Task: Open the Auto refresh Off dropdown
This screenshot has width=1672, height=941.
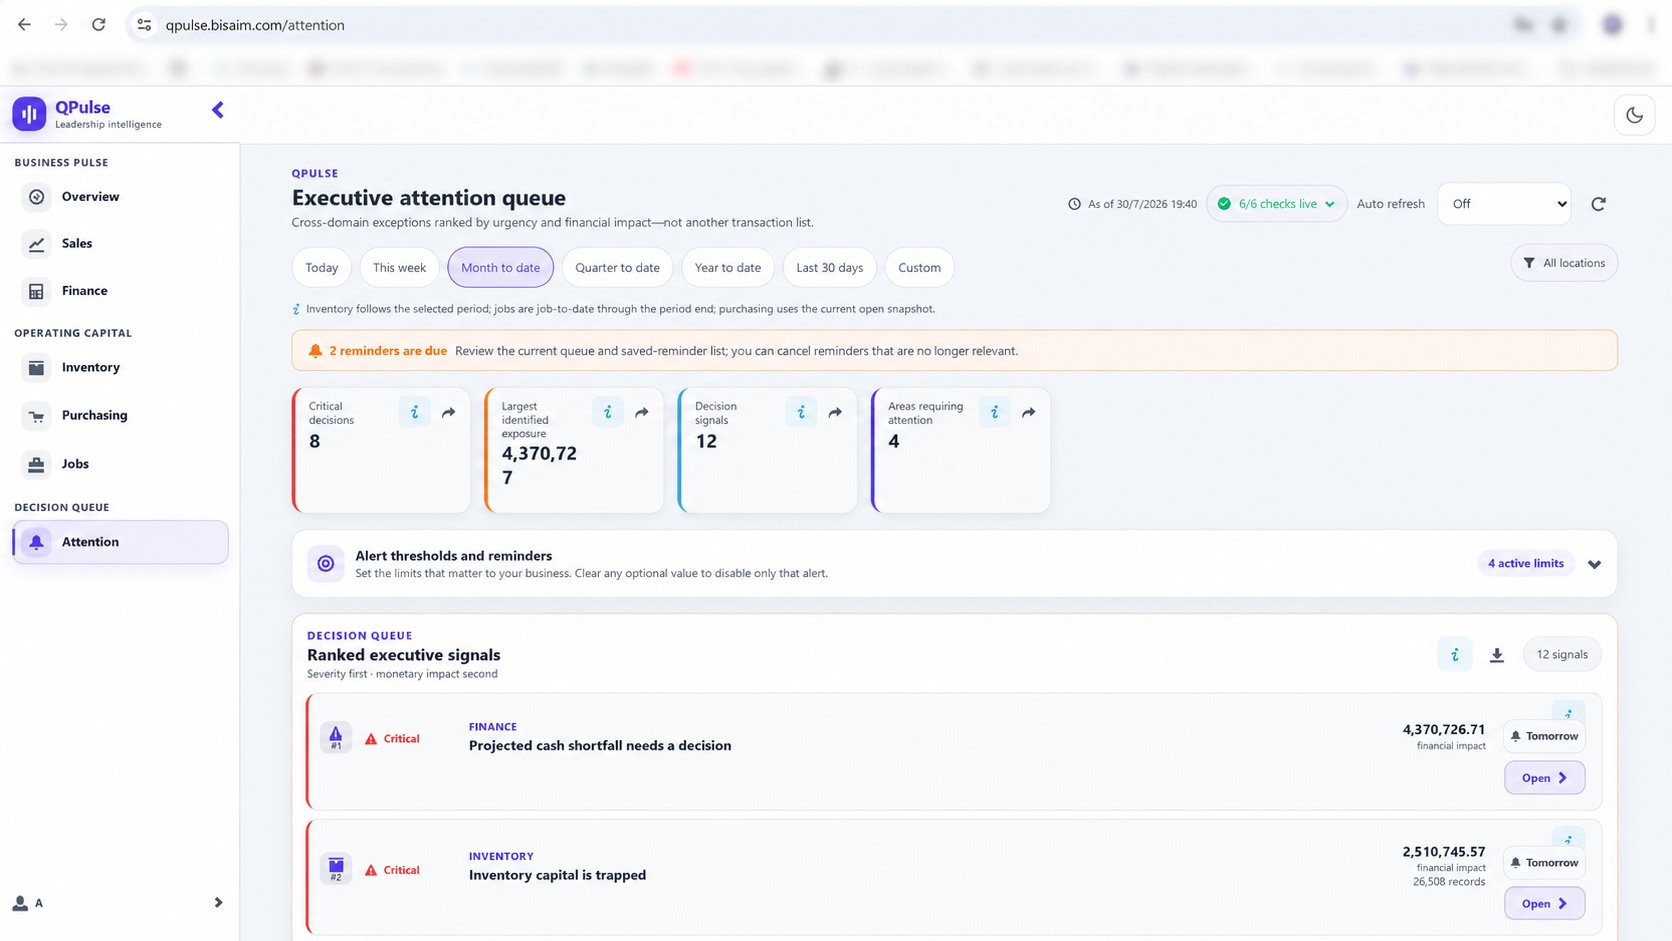Action: [1503, 204]
